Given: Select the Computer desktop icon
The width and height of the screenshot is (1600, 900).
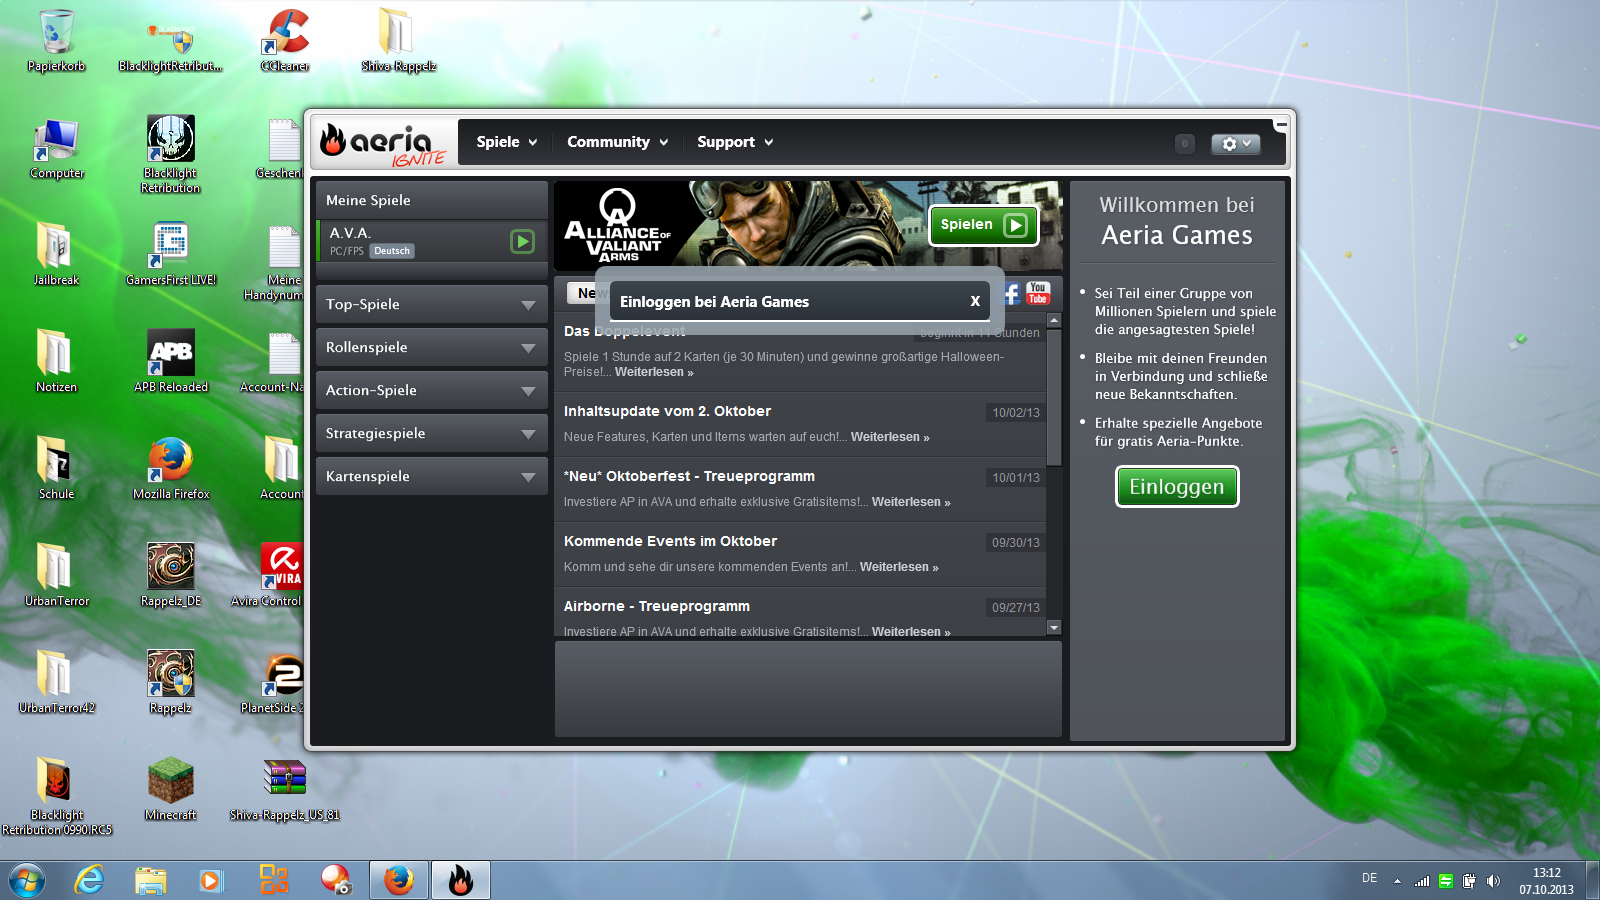Looking at the screenshot, I should click(56, 148).
